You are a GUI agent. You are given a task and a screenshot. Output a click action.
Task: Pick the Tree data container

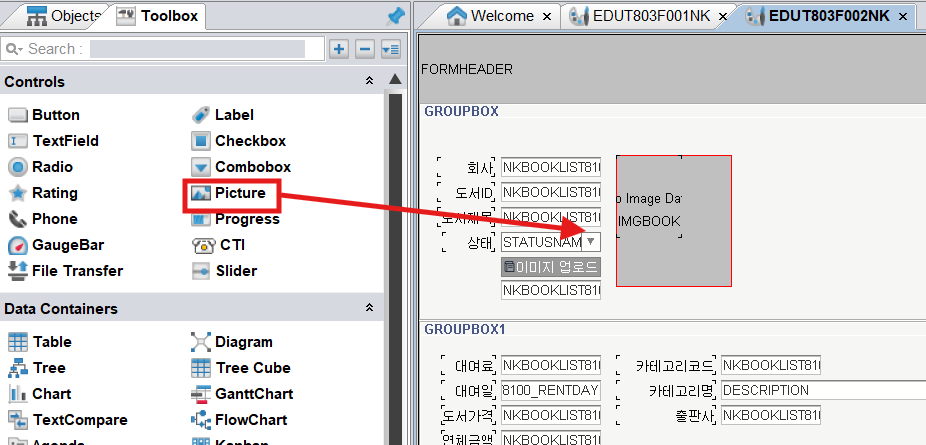click(37, 368)
